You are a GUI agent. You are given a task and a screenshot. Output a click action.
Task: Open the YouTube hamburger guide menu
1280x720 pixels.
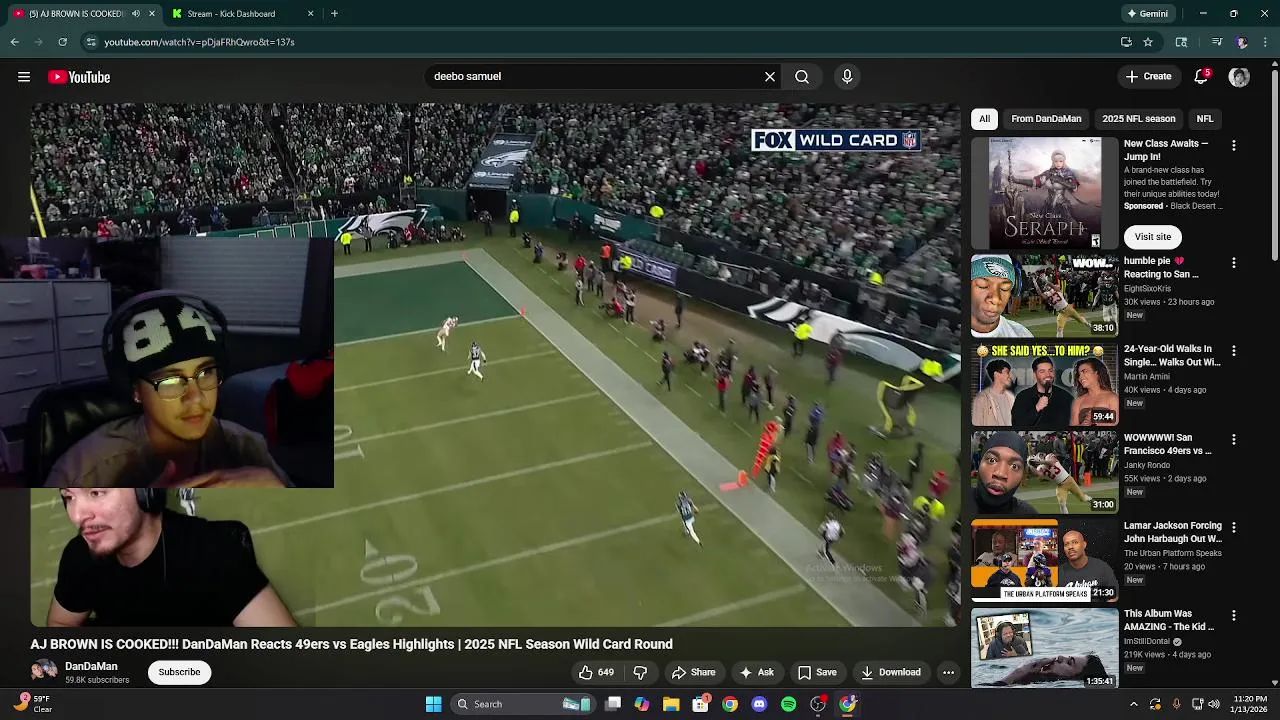pyautogui.click(x=24, y=77)
